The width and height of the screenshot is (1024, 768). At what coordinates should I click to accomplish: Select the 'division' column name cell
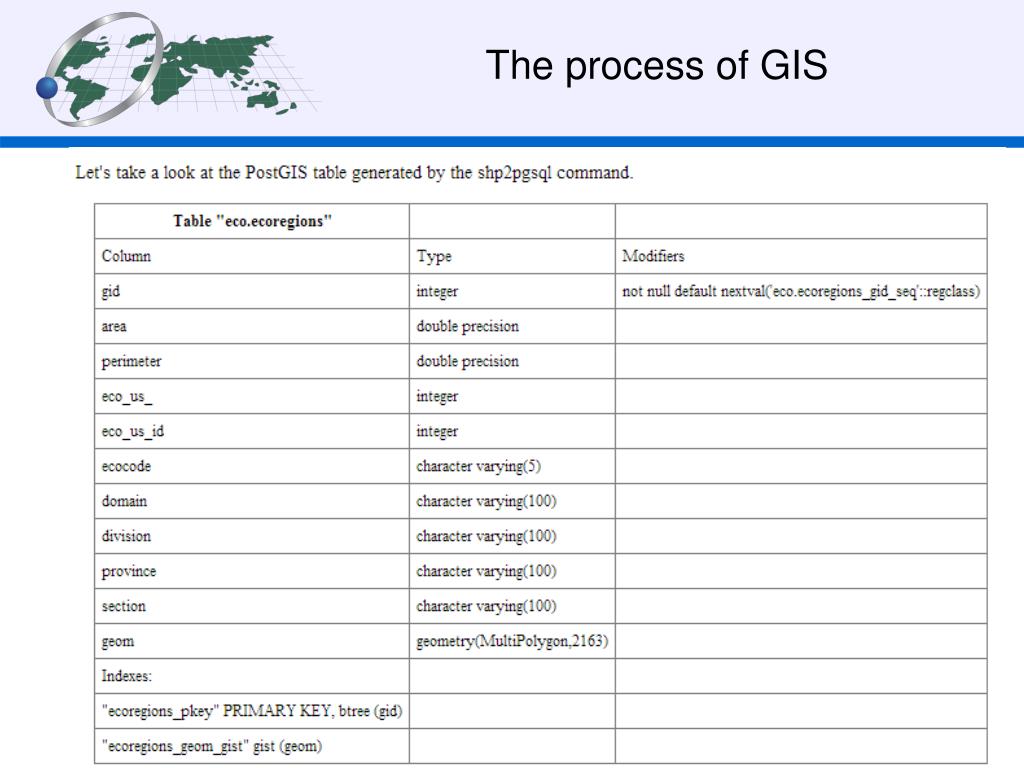pyautogui.click(x=252, y=536)
